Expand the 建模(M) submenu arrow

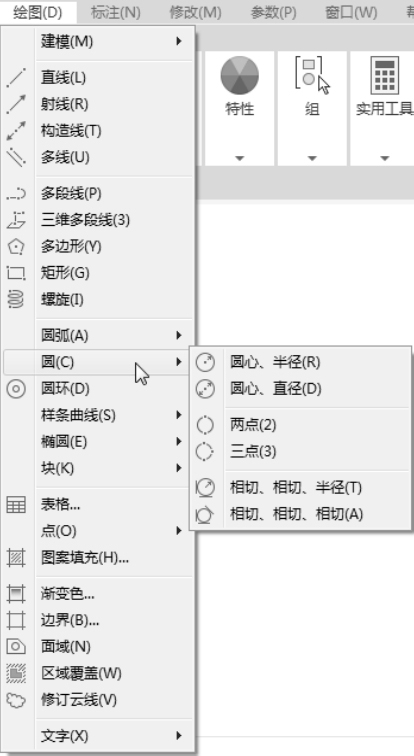(179, 41)
